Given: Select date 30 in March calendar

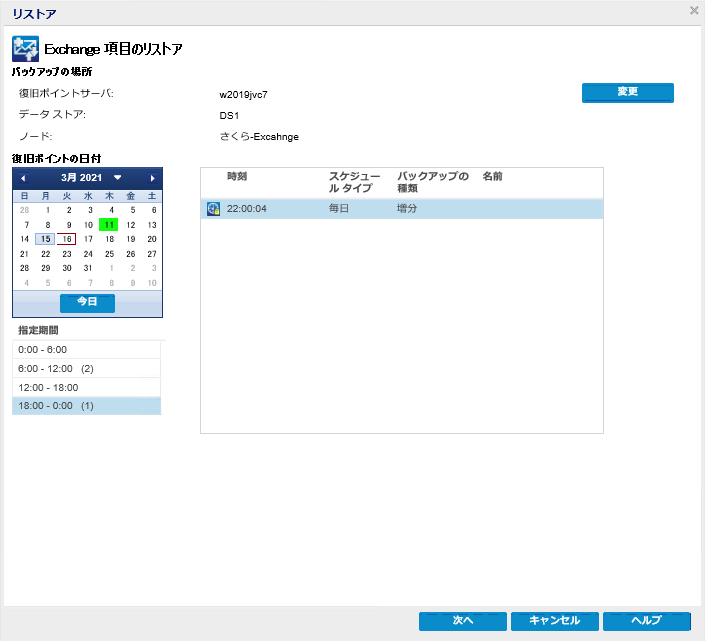Looking at the screenshot, I should (67, 268).
